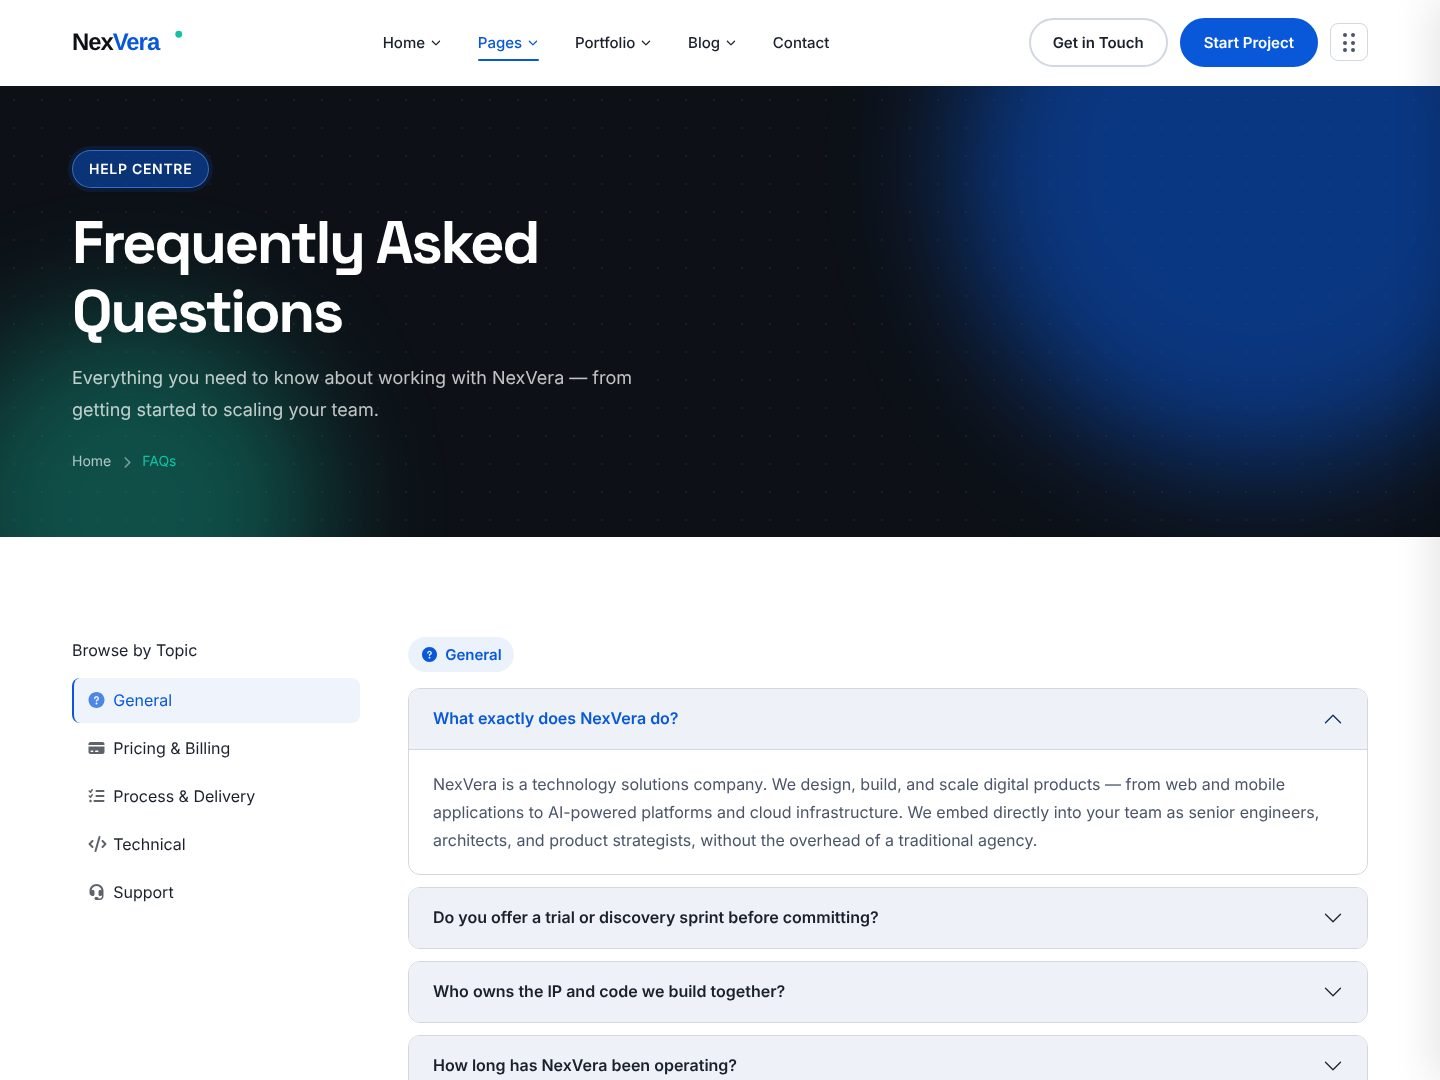
Task: Click the General badge above the questions
Action: [x=461, y=655]
